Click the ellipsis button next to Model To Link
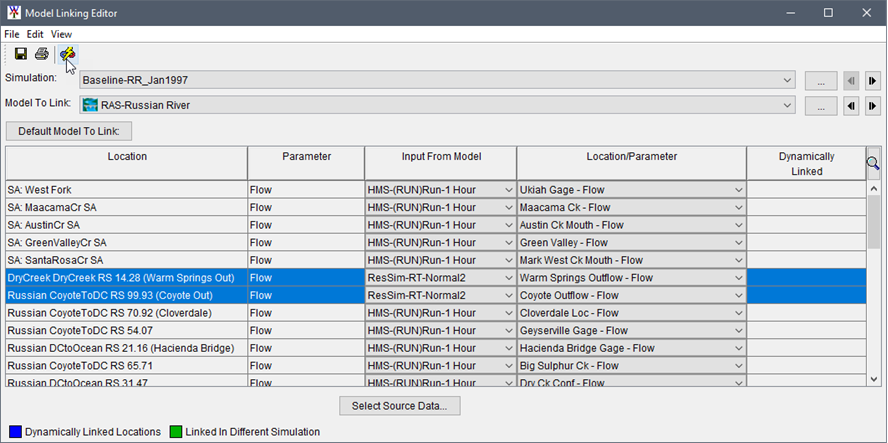This screenshot has width=888, height=443. 821,105
